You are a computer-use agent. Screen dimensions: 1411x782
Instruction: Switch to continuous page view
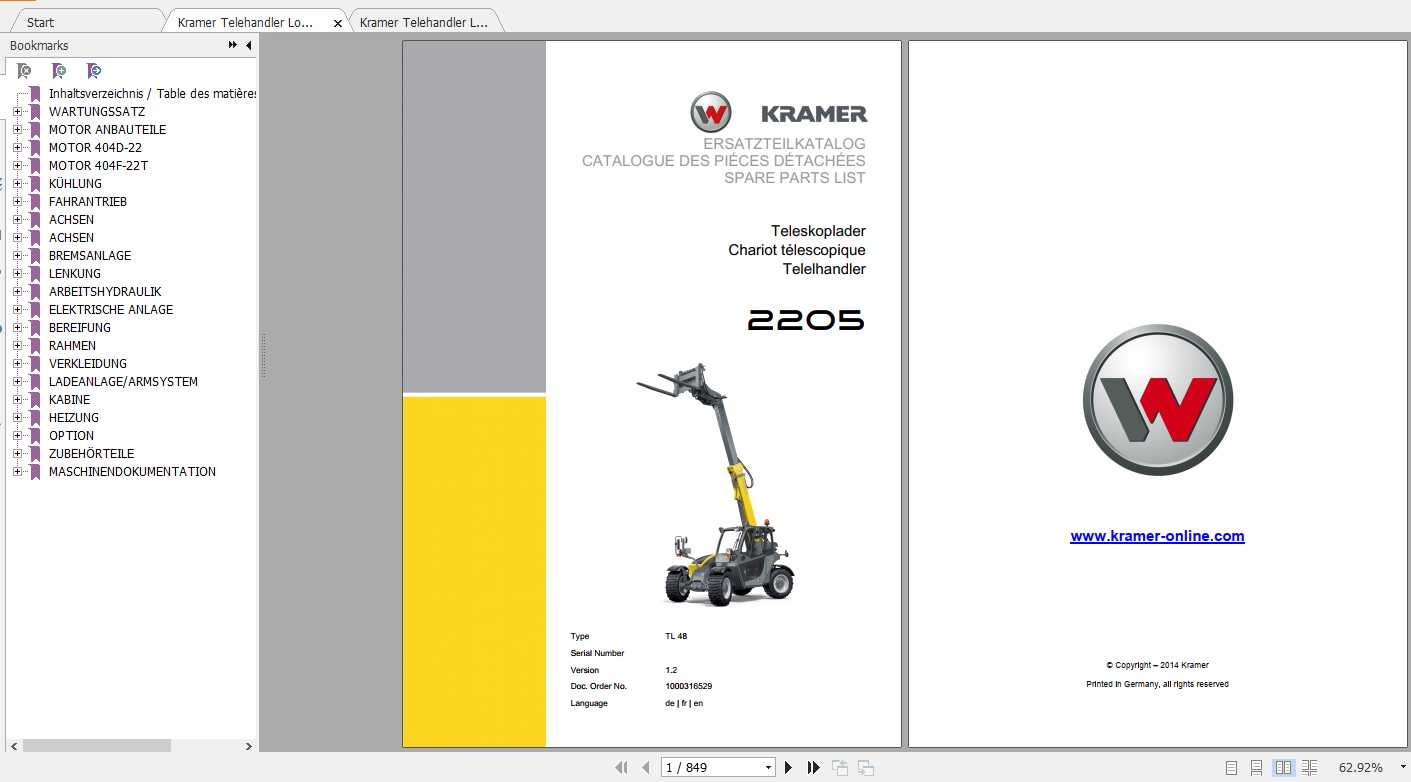(1257, 767)
